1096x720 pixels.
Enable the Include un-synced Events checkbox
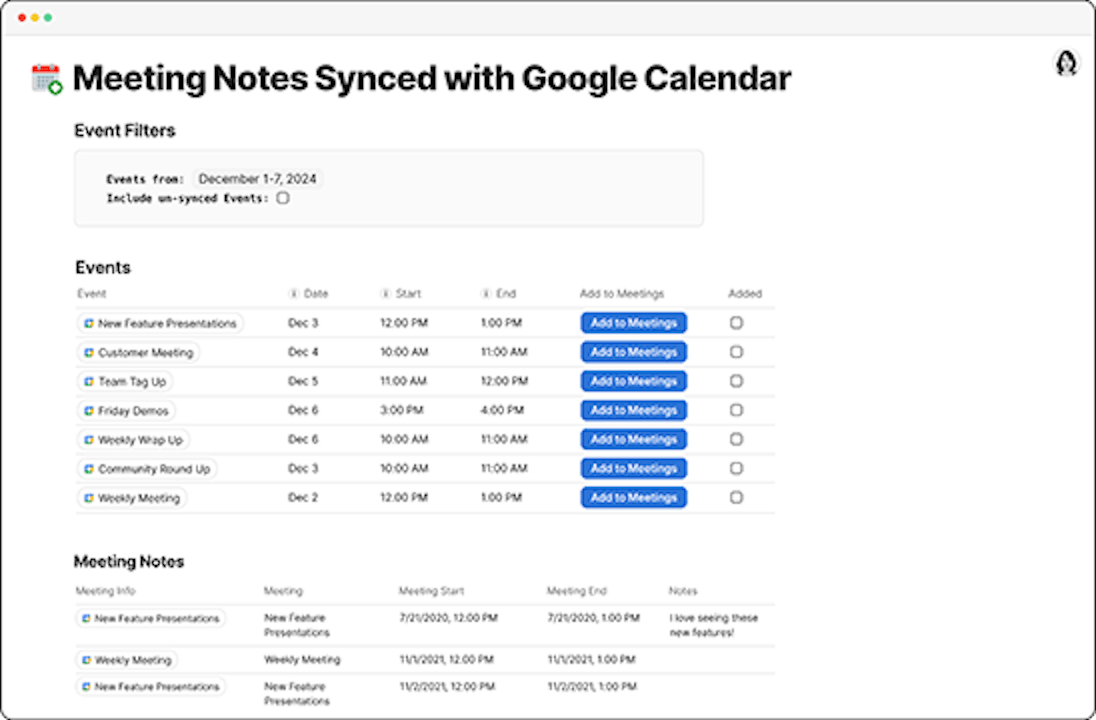coord(283,198)
